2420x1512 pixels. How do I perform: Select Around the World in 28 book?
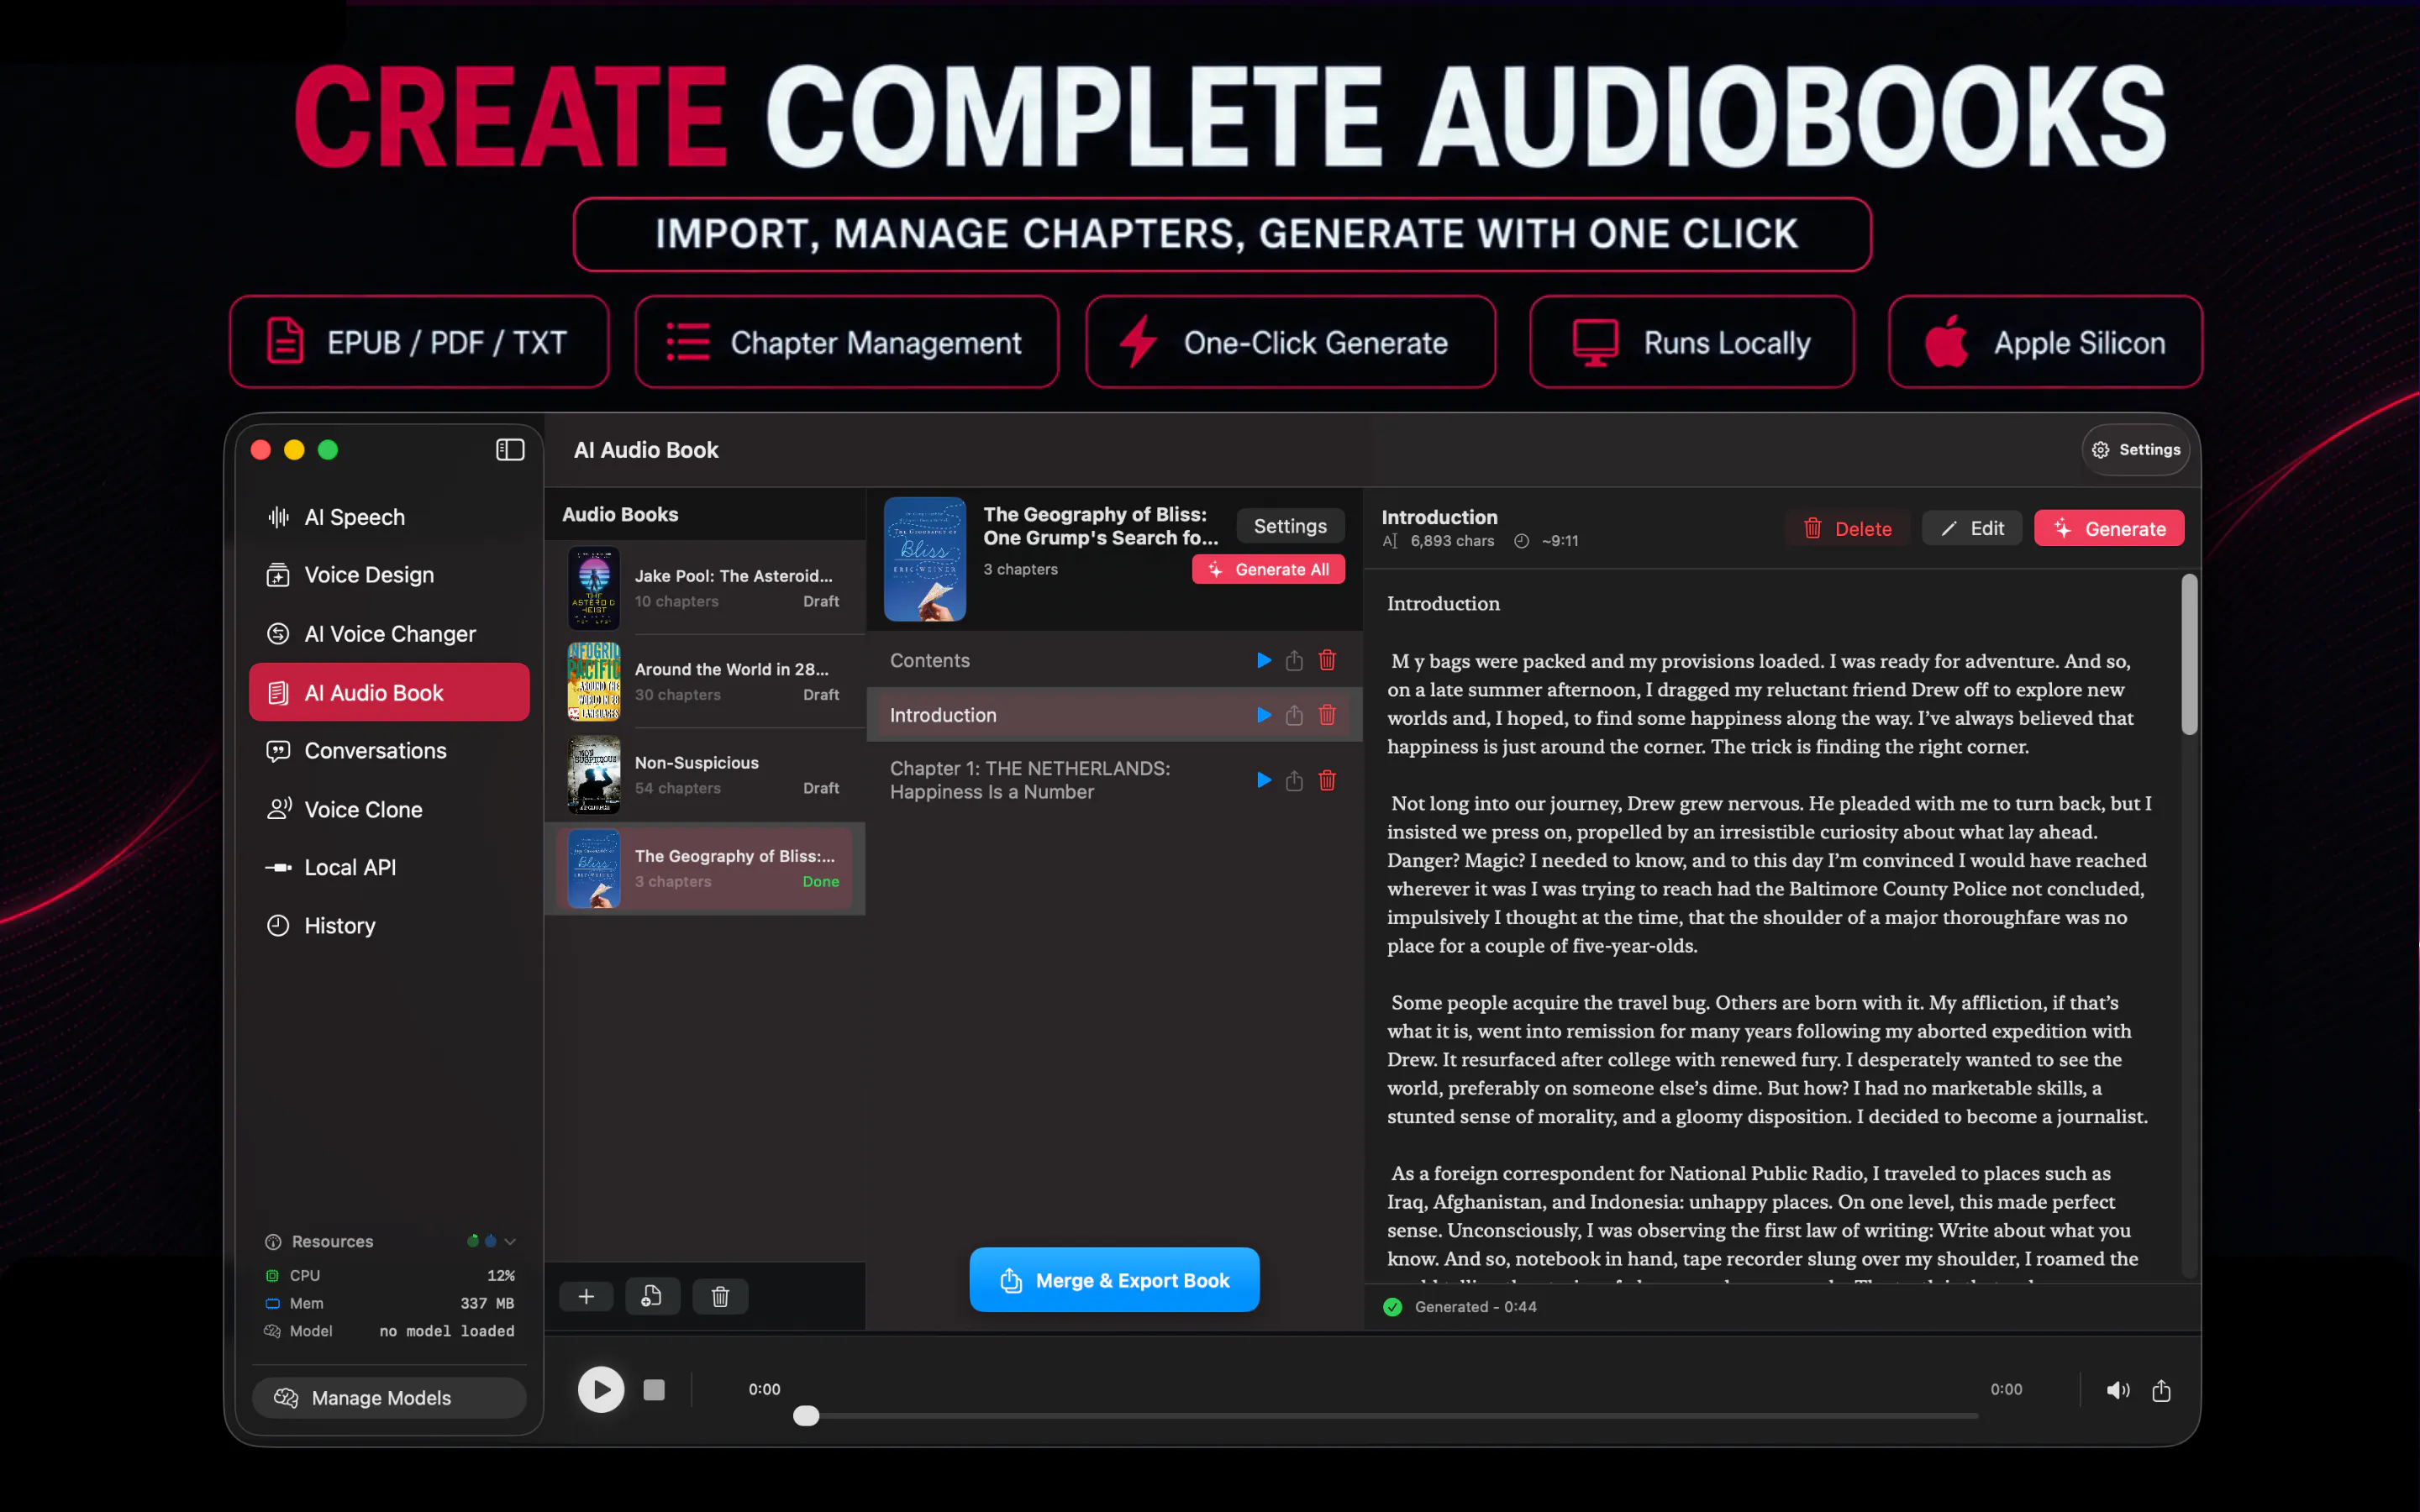click(x=705, y=681)
